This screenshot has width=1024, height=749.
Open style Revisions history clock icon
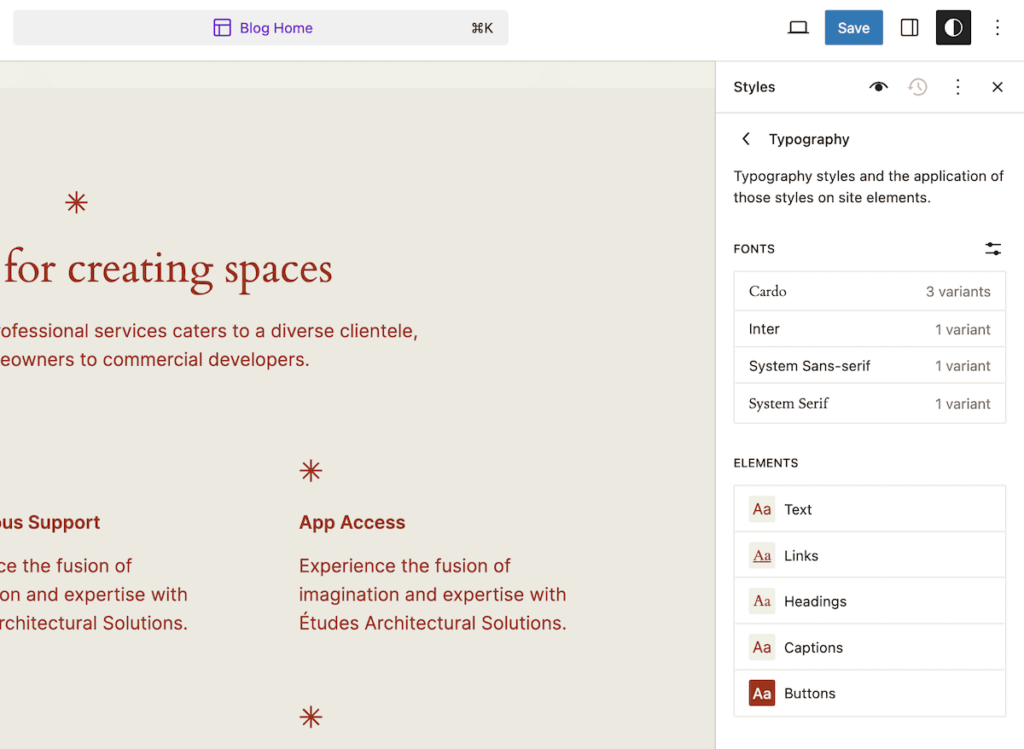(918, 87)
